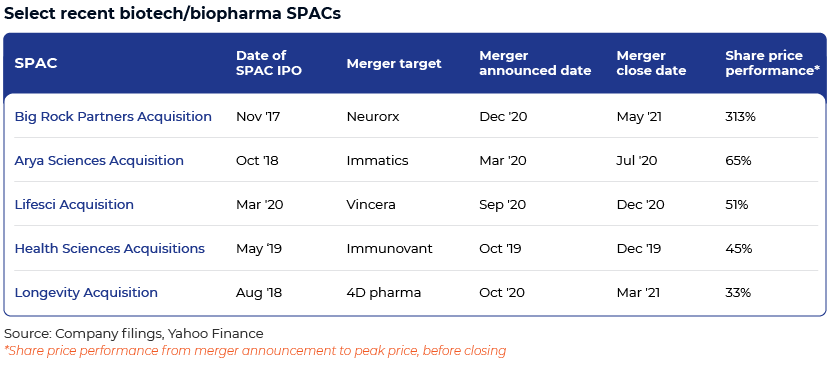Select the Merger announced date header

(535, 63)
